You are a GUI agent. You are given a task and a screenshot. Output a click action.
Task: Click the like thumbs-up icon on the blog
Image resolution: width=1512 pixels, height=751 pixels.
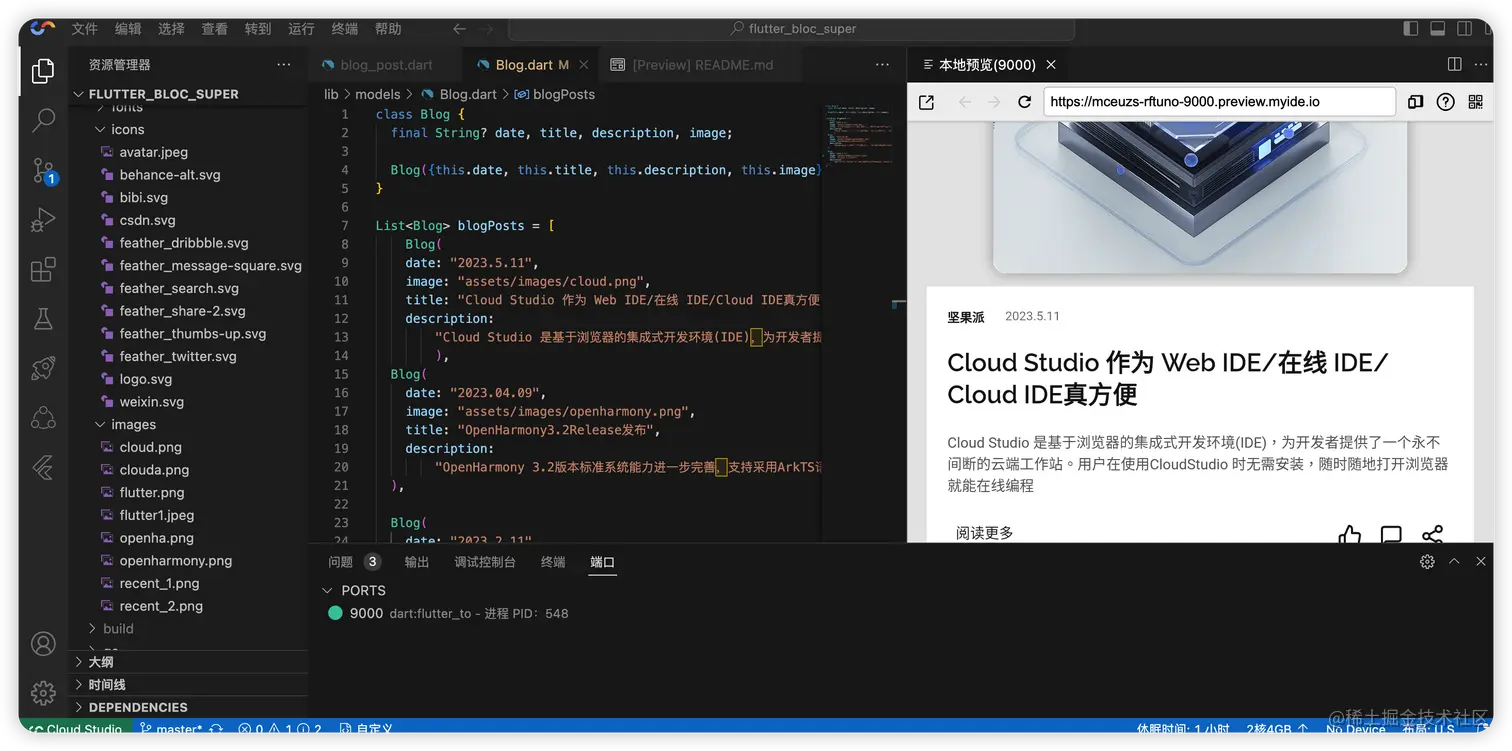[1349, 535]
